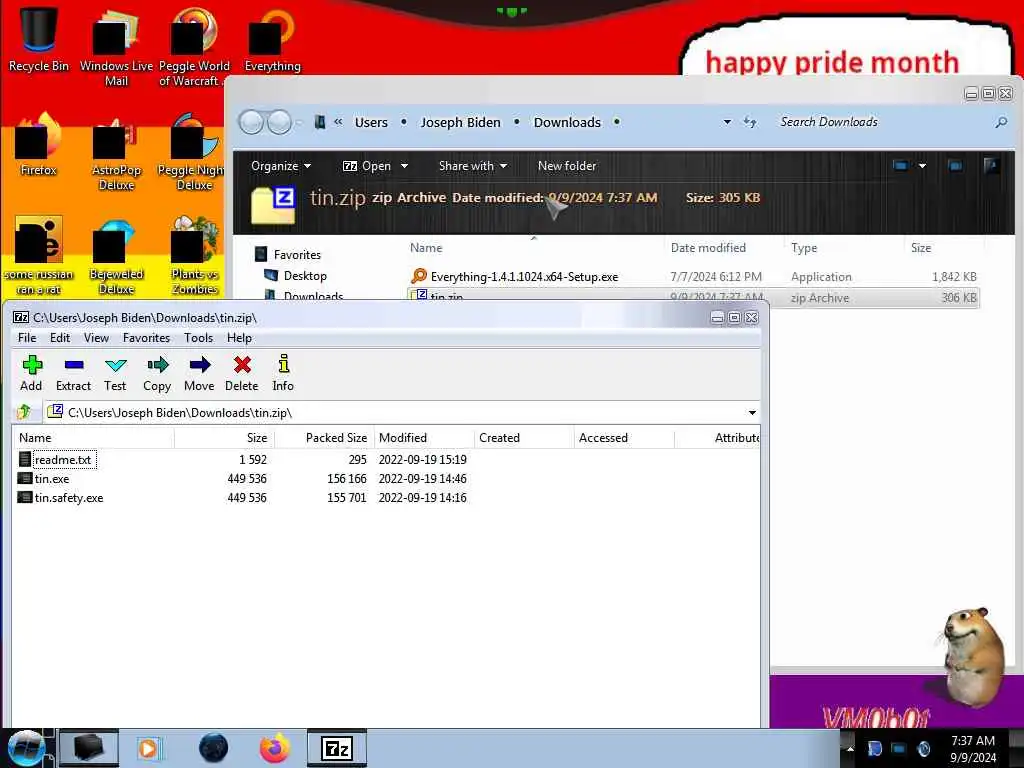This screenshot has height=768, width=1024.
Task: Select Bejeweled Deluxe desktop icon
Action: point(116,256)
